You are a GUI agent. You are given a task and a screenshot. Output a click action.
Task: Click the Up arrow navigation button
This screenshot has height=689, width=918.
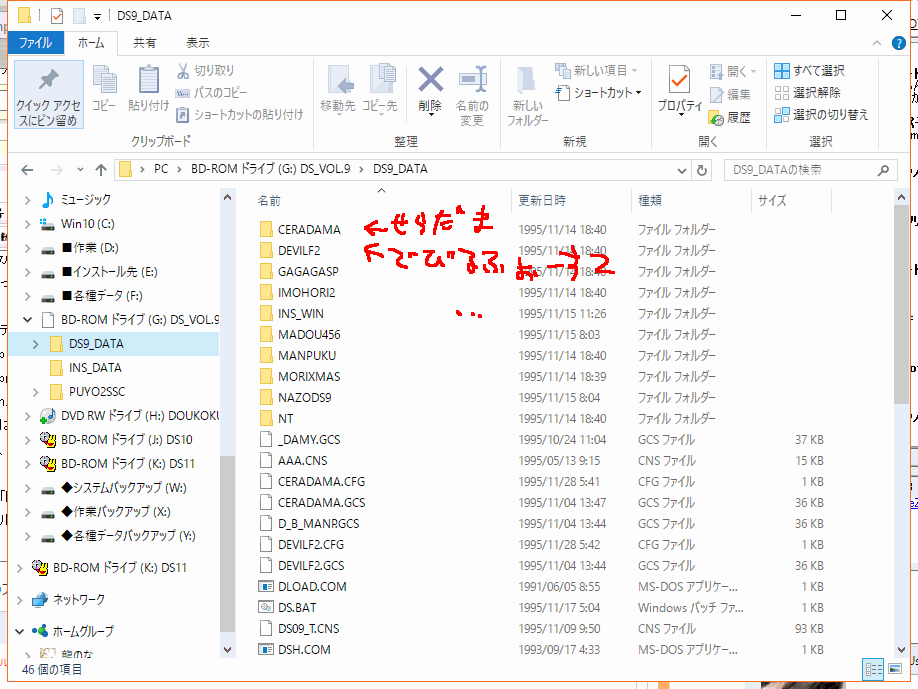(x=101, y=169)
